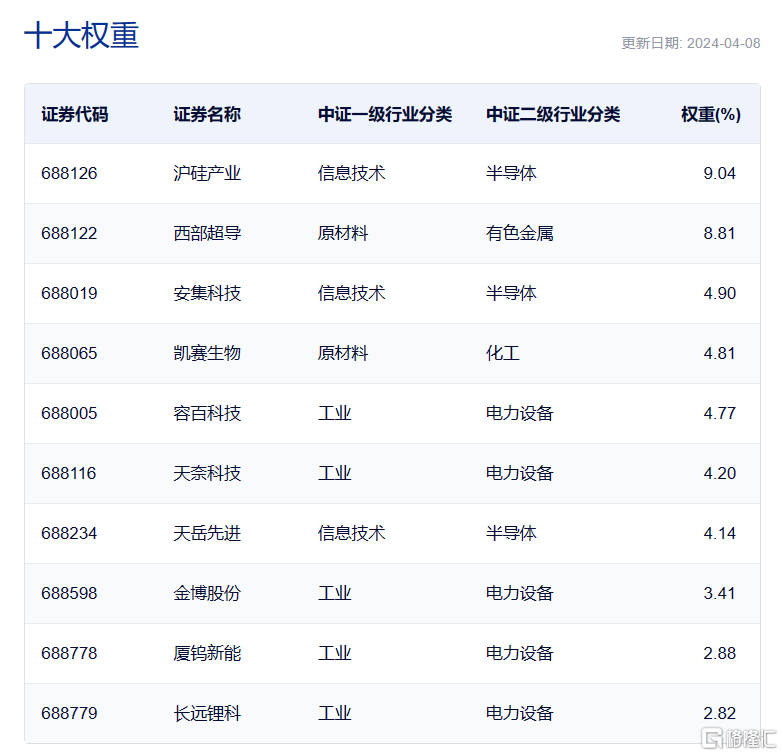
Task: Select the 金博股份 name cell
Action: pos(207,593)
